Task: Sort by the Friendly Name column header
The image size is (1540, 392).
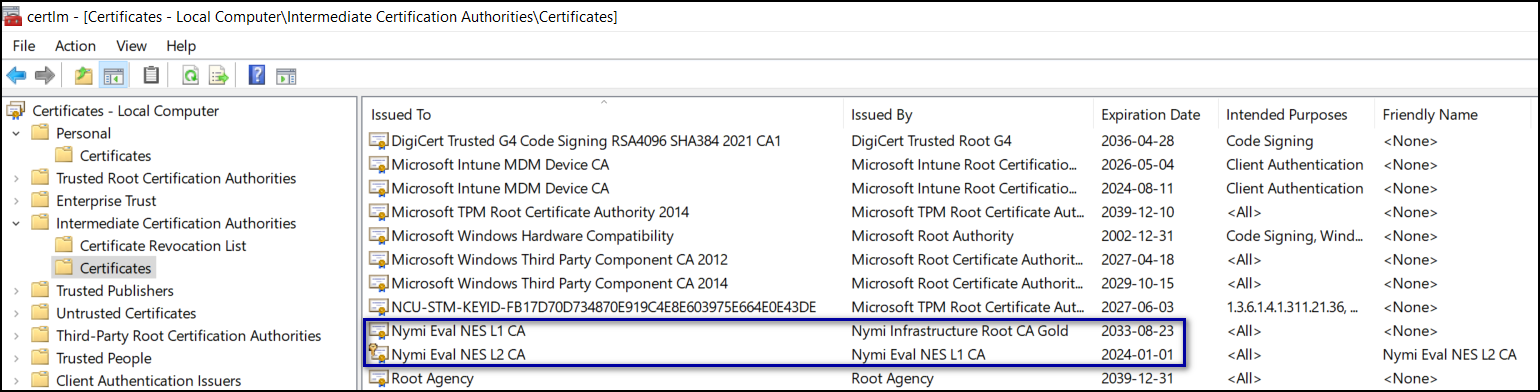Action: (x=1452, y=115)
